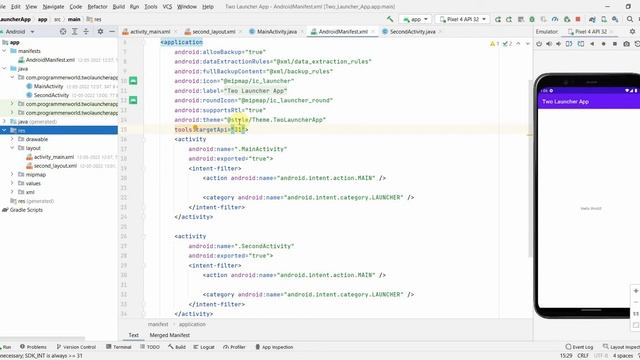The image size is (640, 360).
Task: Expand the values folder
Action: coord(12,183)
